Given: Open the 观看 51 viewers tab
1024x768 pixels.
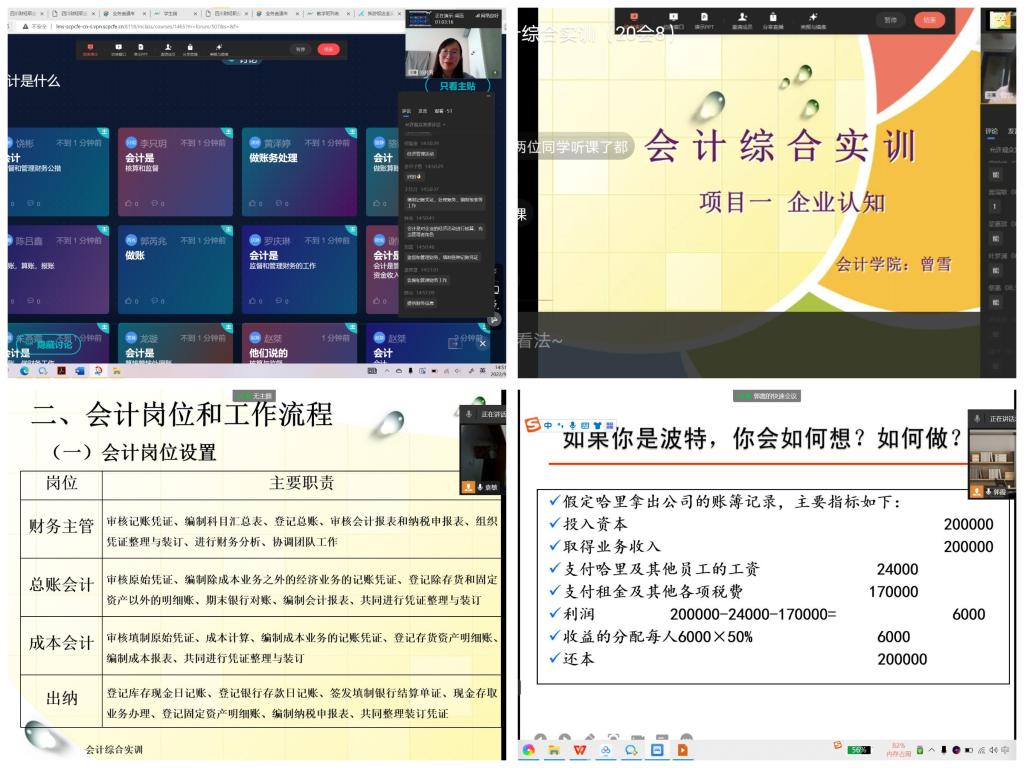Looking at the screenshot, I should (x=443, y=111).
